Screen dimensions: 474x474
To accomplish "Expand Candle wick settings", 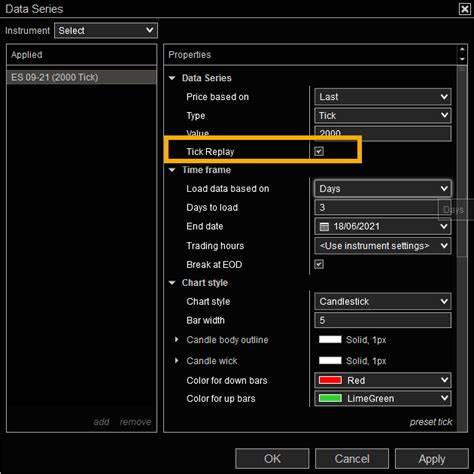I will (177, 361).
